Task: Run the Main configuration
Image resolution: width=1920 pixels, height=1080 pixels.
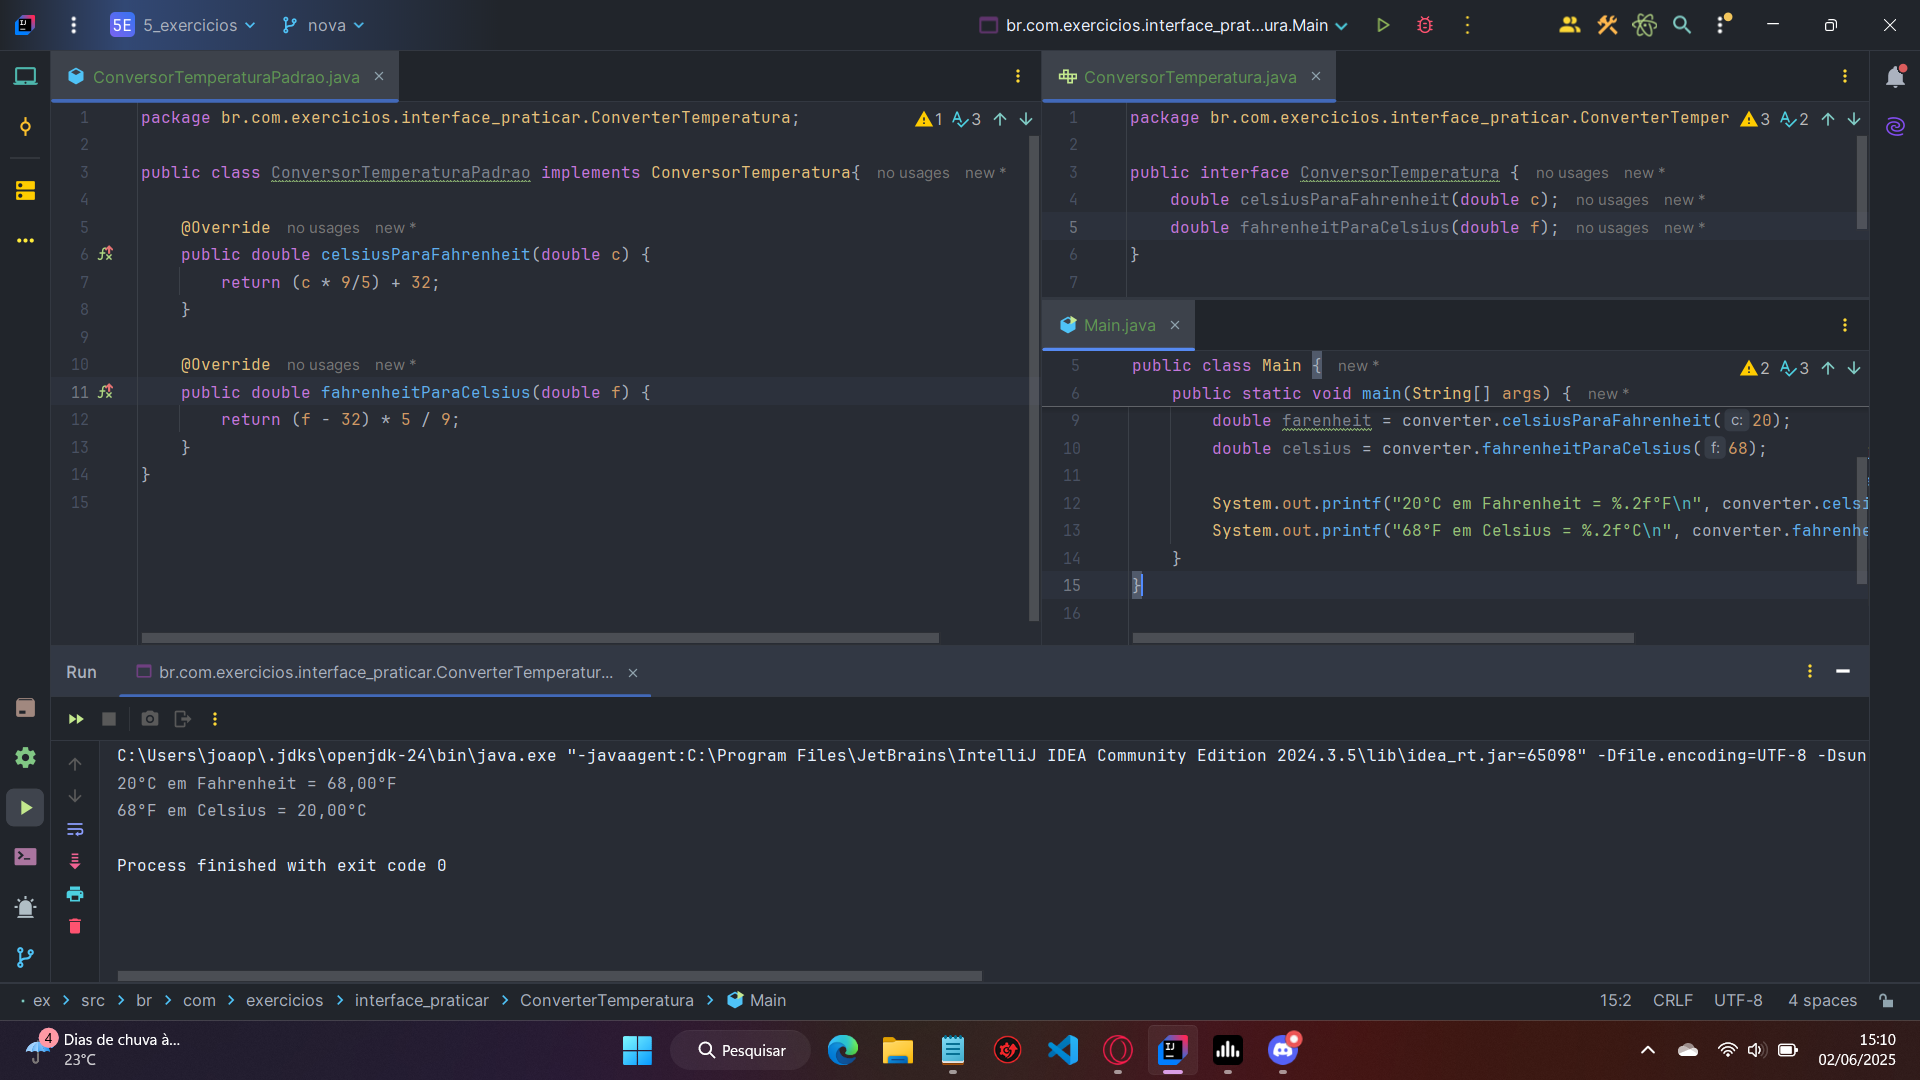Action: click(1383, 25)
